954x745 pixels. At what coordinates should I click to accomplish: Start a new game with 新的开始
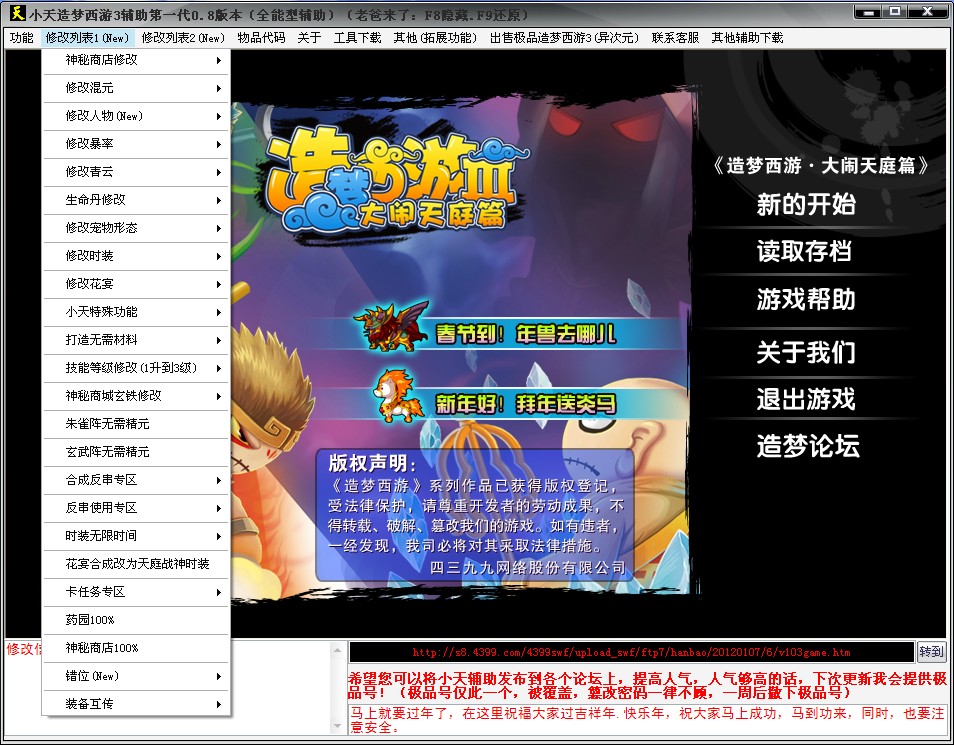tap(806, 205)
